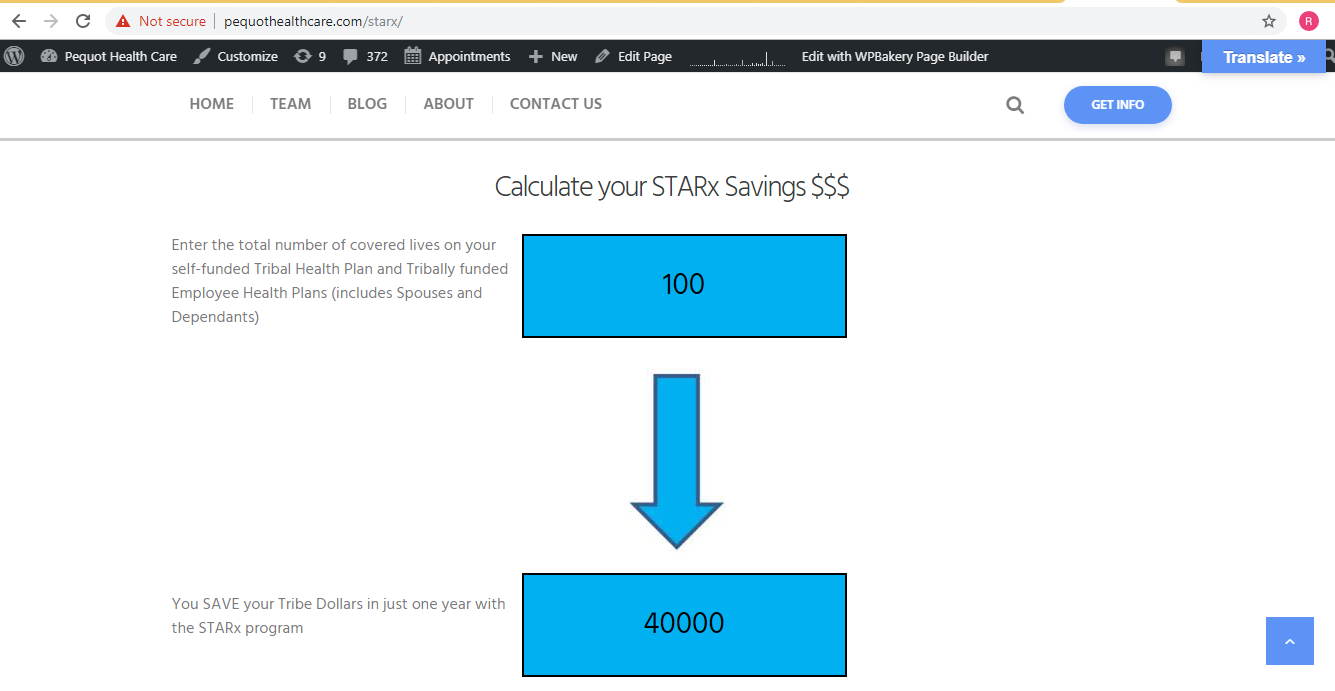1335x691 pixels.
Task: Reload the page with refresh icon
Action: click(84, 21)
